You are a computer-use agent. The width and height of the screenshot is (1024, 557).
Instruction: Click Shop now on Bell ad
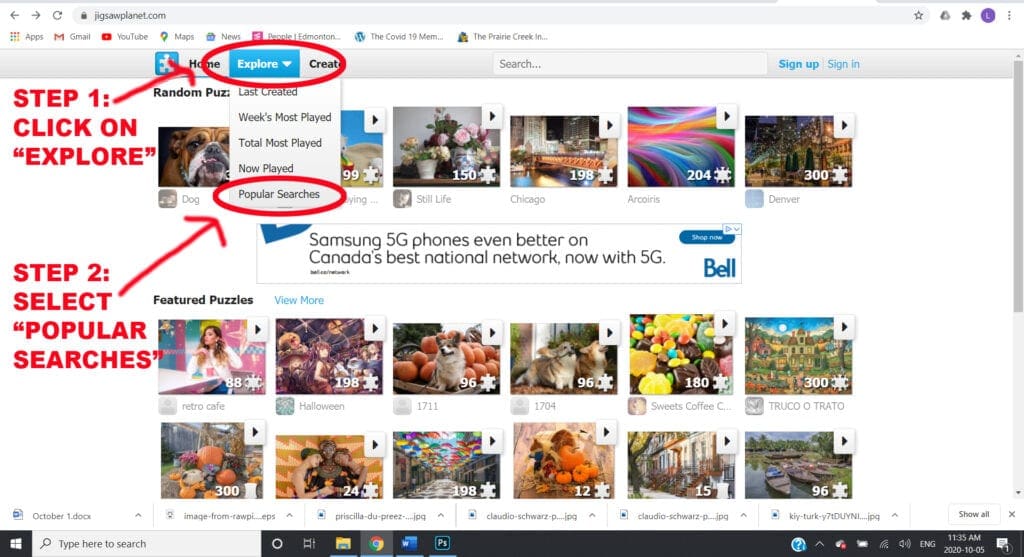[x=707, y=237]
